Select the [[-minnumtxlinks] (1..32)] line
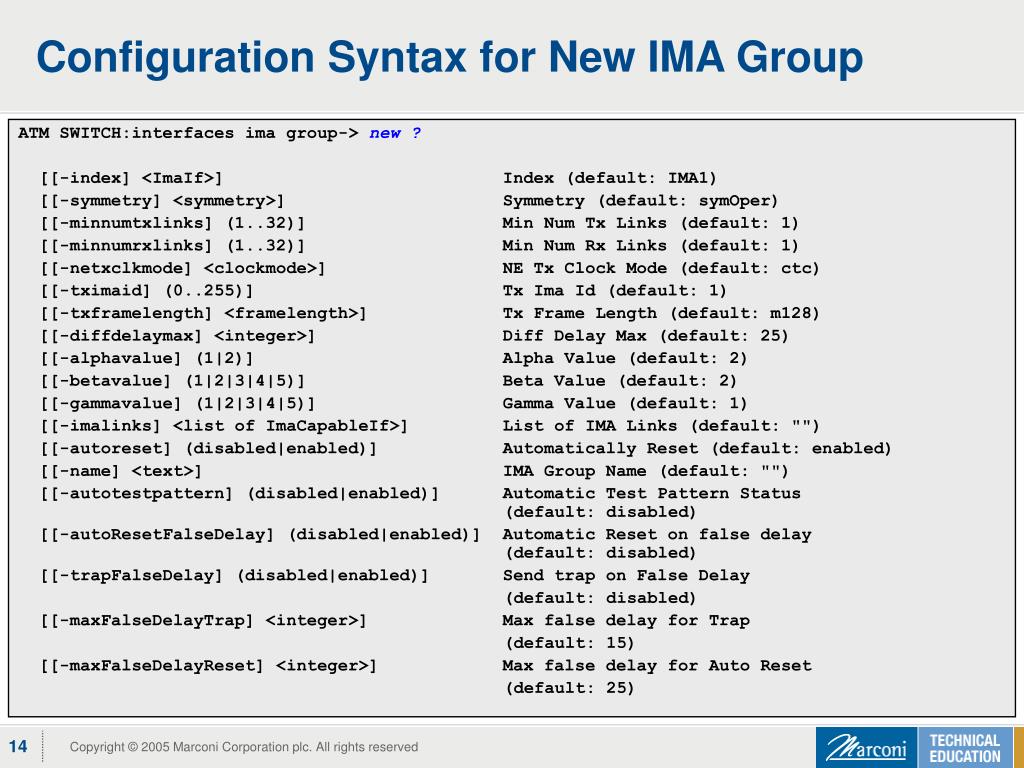Viewport: 1024px width, 768px height. (172, 223)
